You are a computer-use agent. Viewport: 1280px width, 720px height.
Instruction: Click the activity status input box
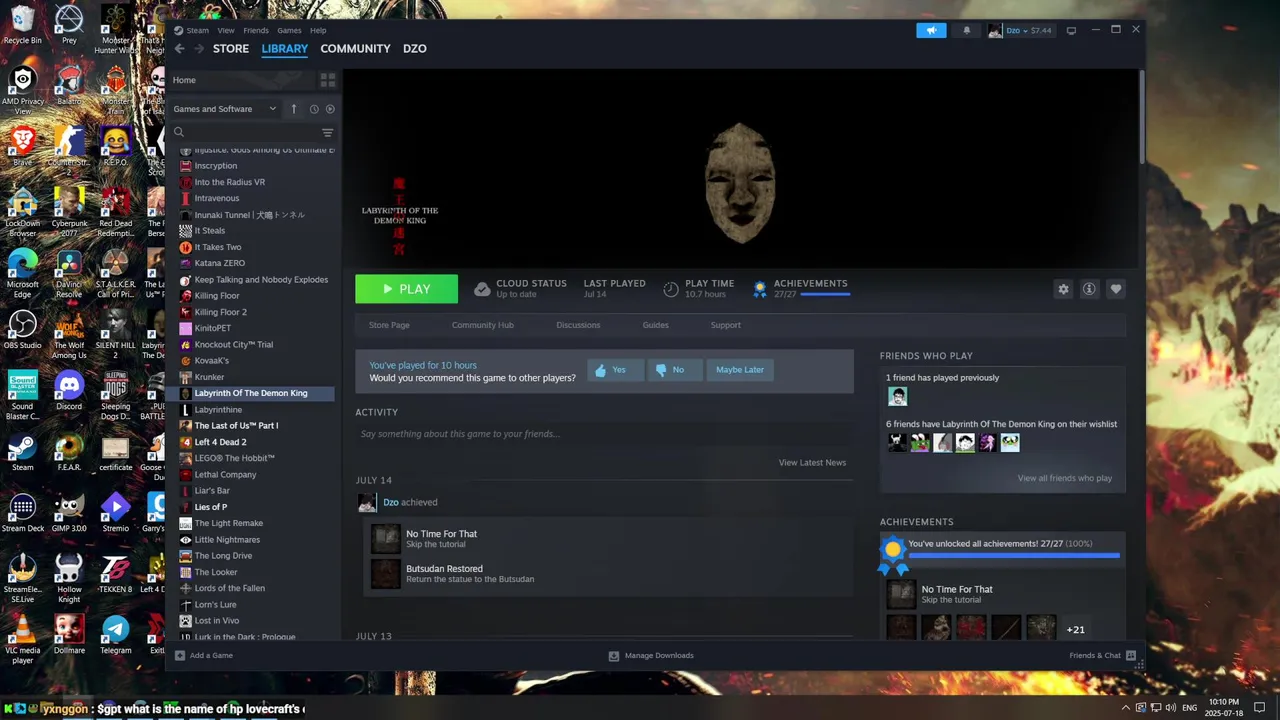point(604,434)
